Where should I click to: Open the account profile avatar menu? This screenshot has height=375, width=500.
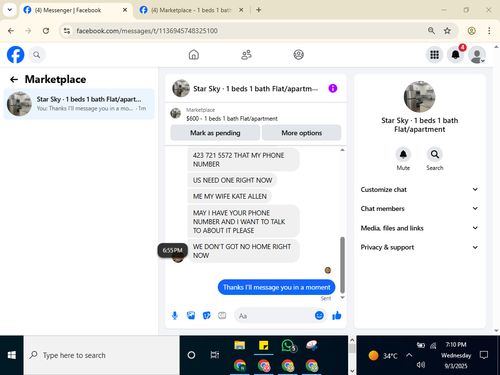(x=477, y=55)
